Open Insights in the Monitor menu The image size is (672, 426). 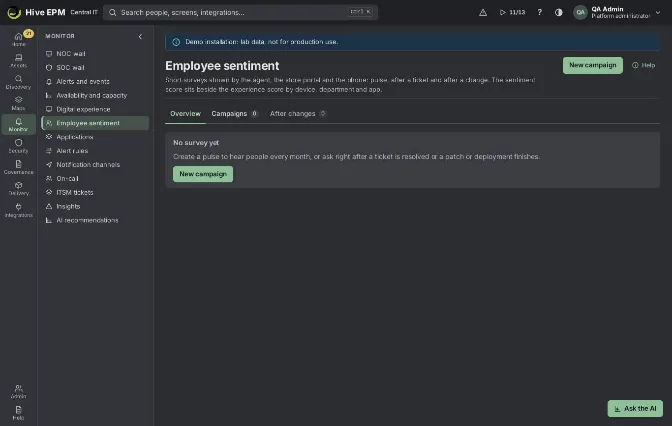[x=95, y=206]
